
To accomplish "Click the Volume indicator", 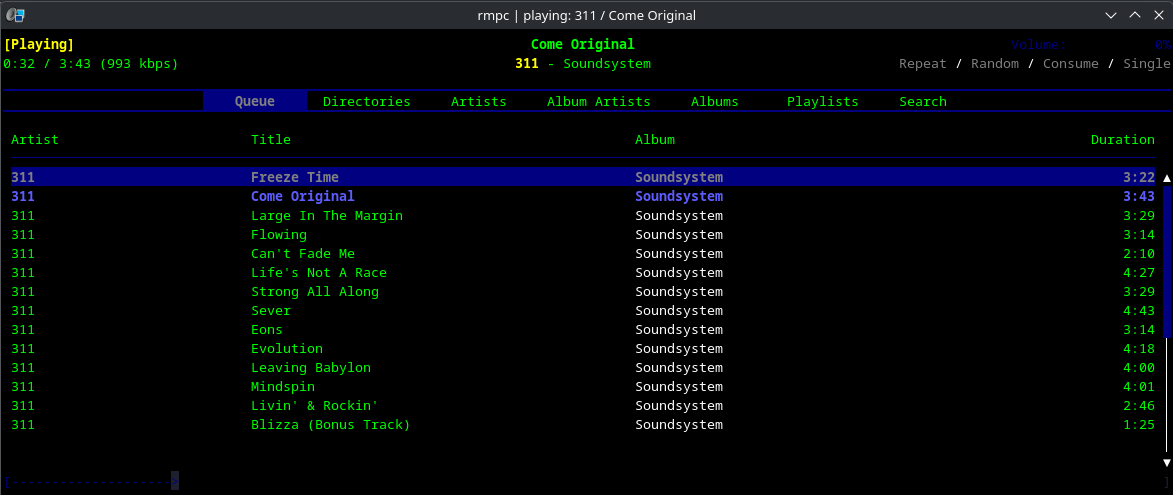I will 1091,45.
